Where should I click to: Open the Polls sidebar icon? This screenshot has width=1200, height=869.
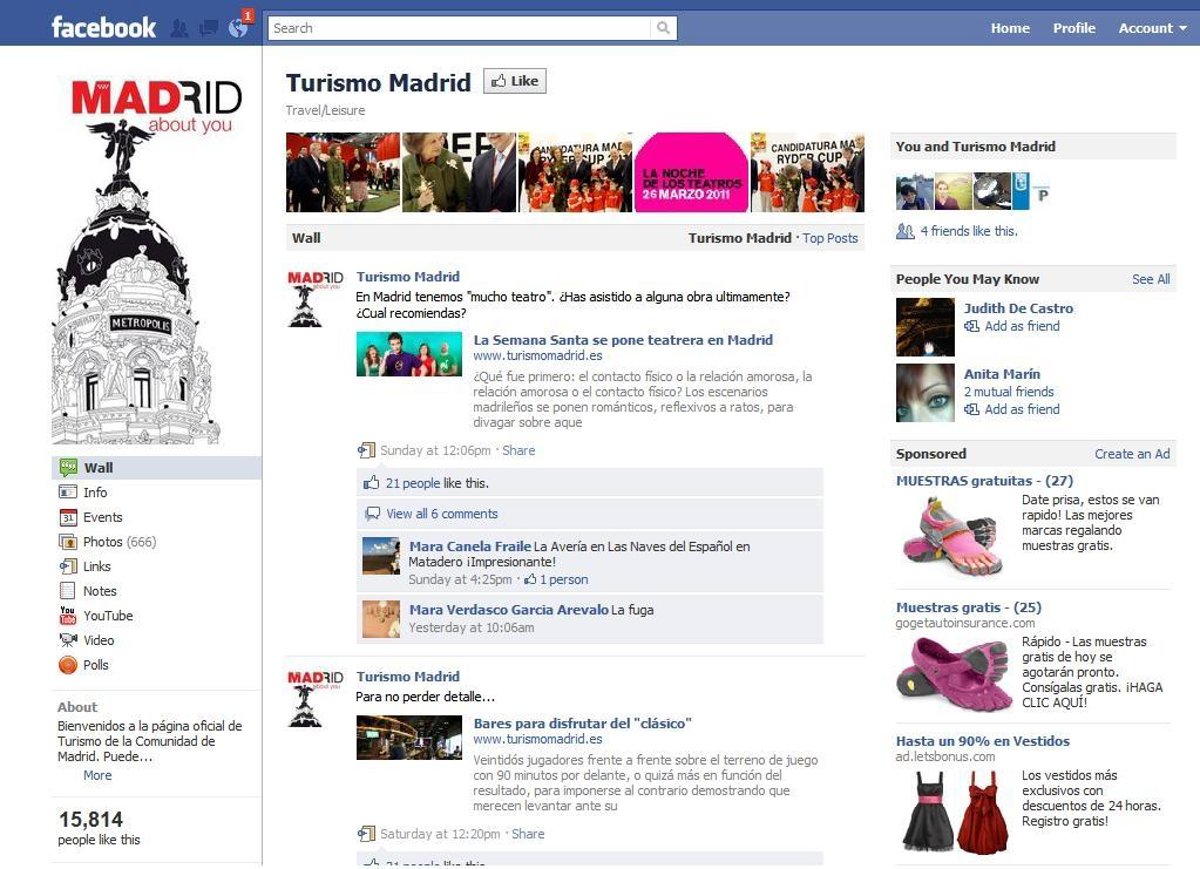tap(68, 665)
